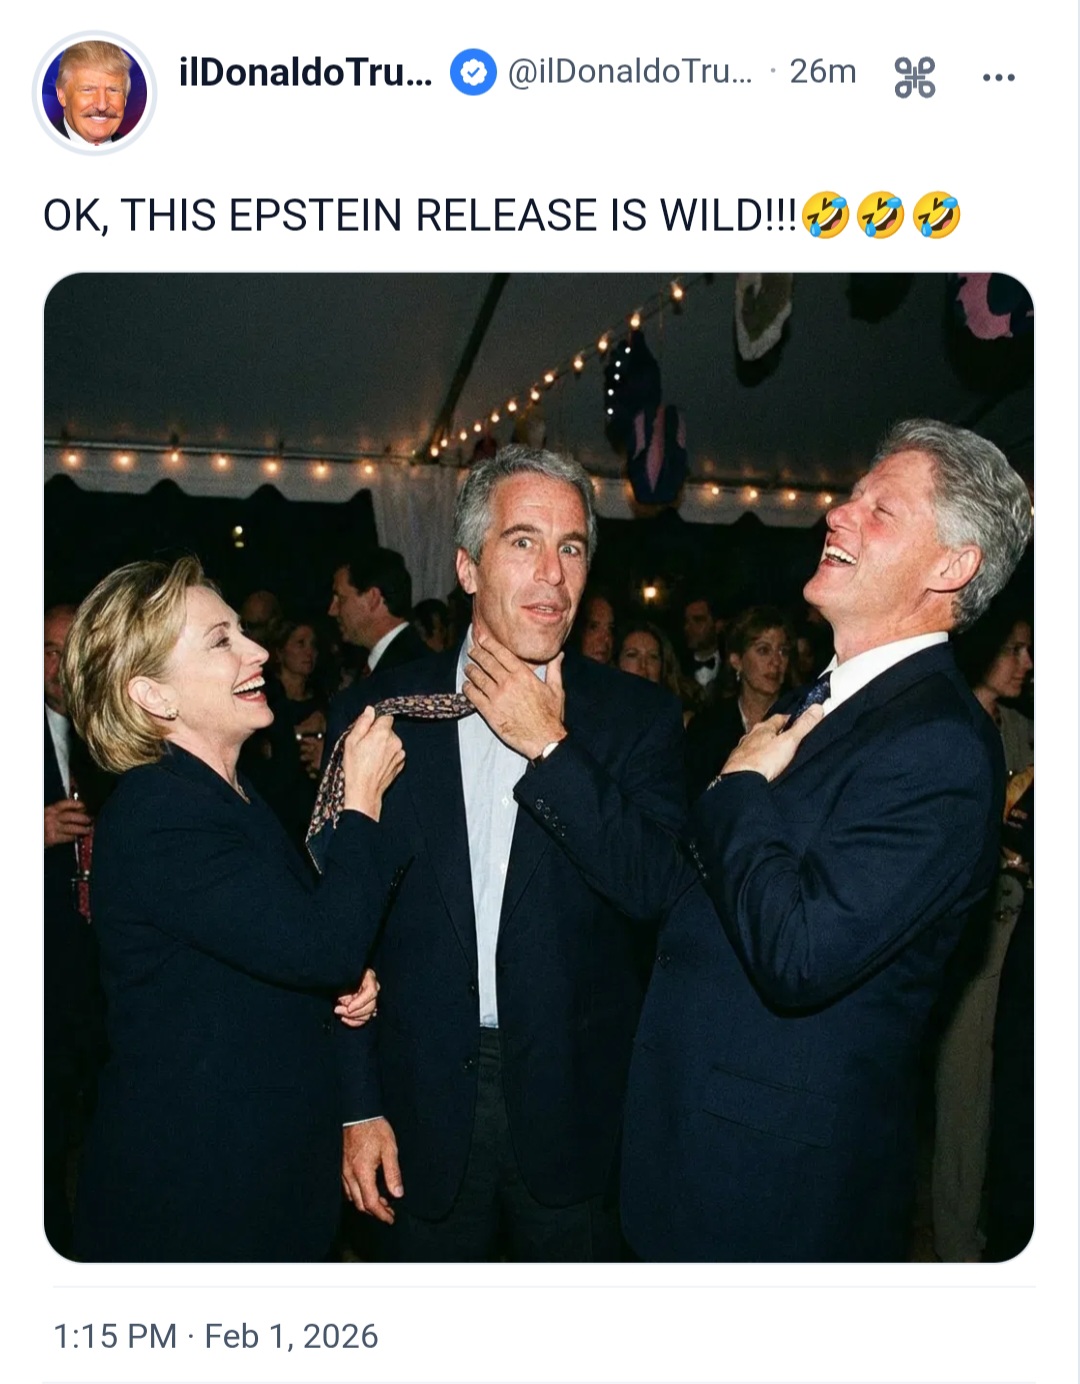Click the blue verified checkmark badge
1080x1384 pixels.
pos(473,73)
